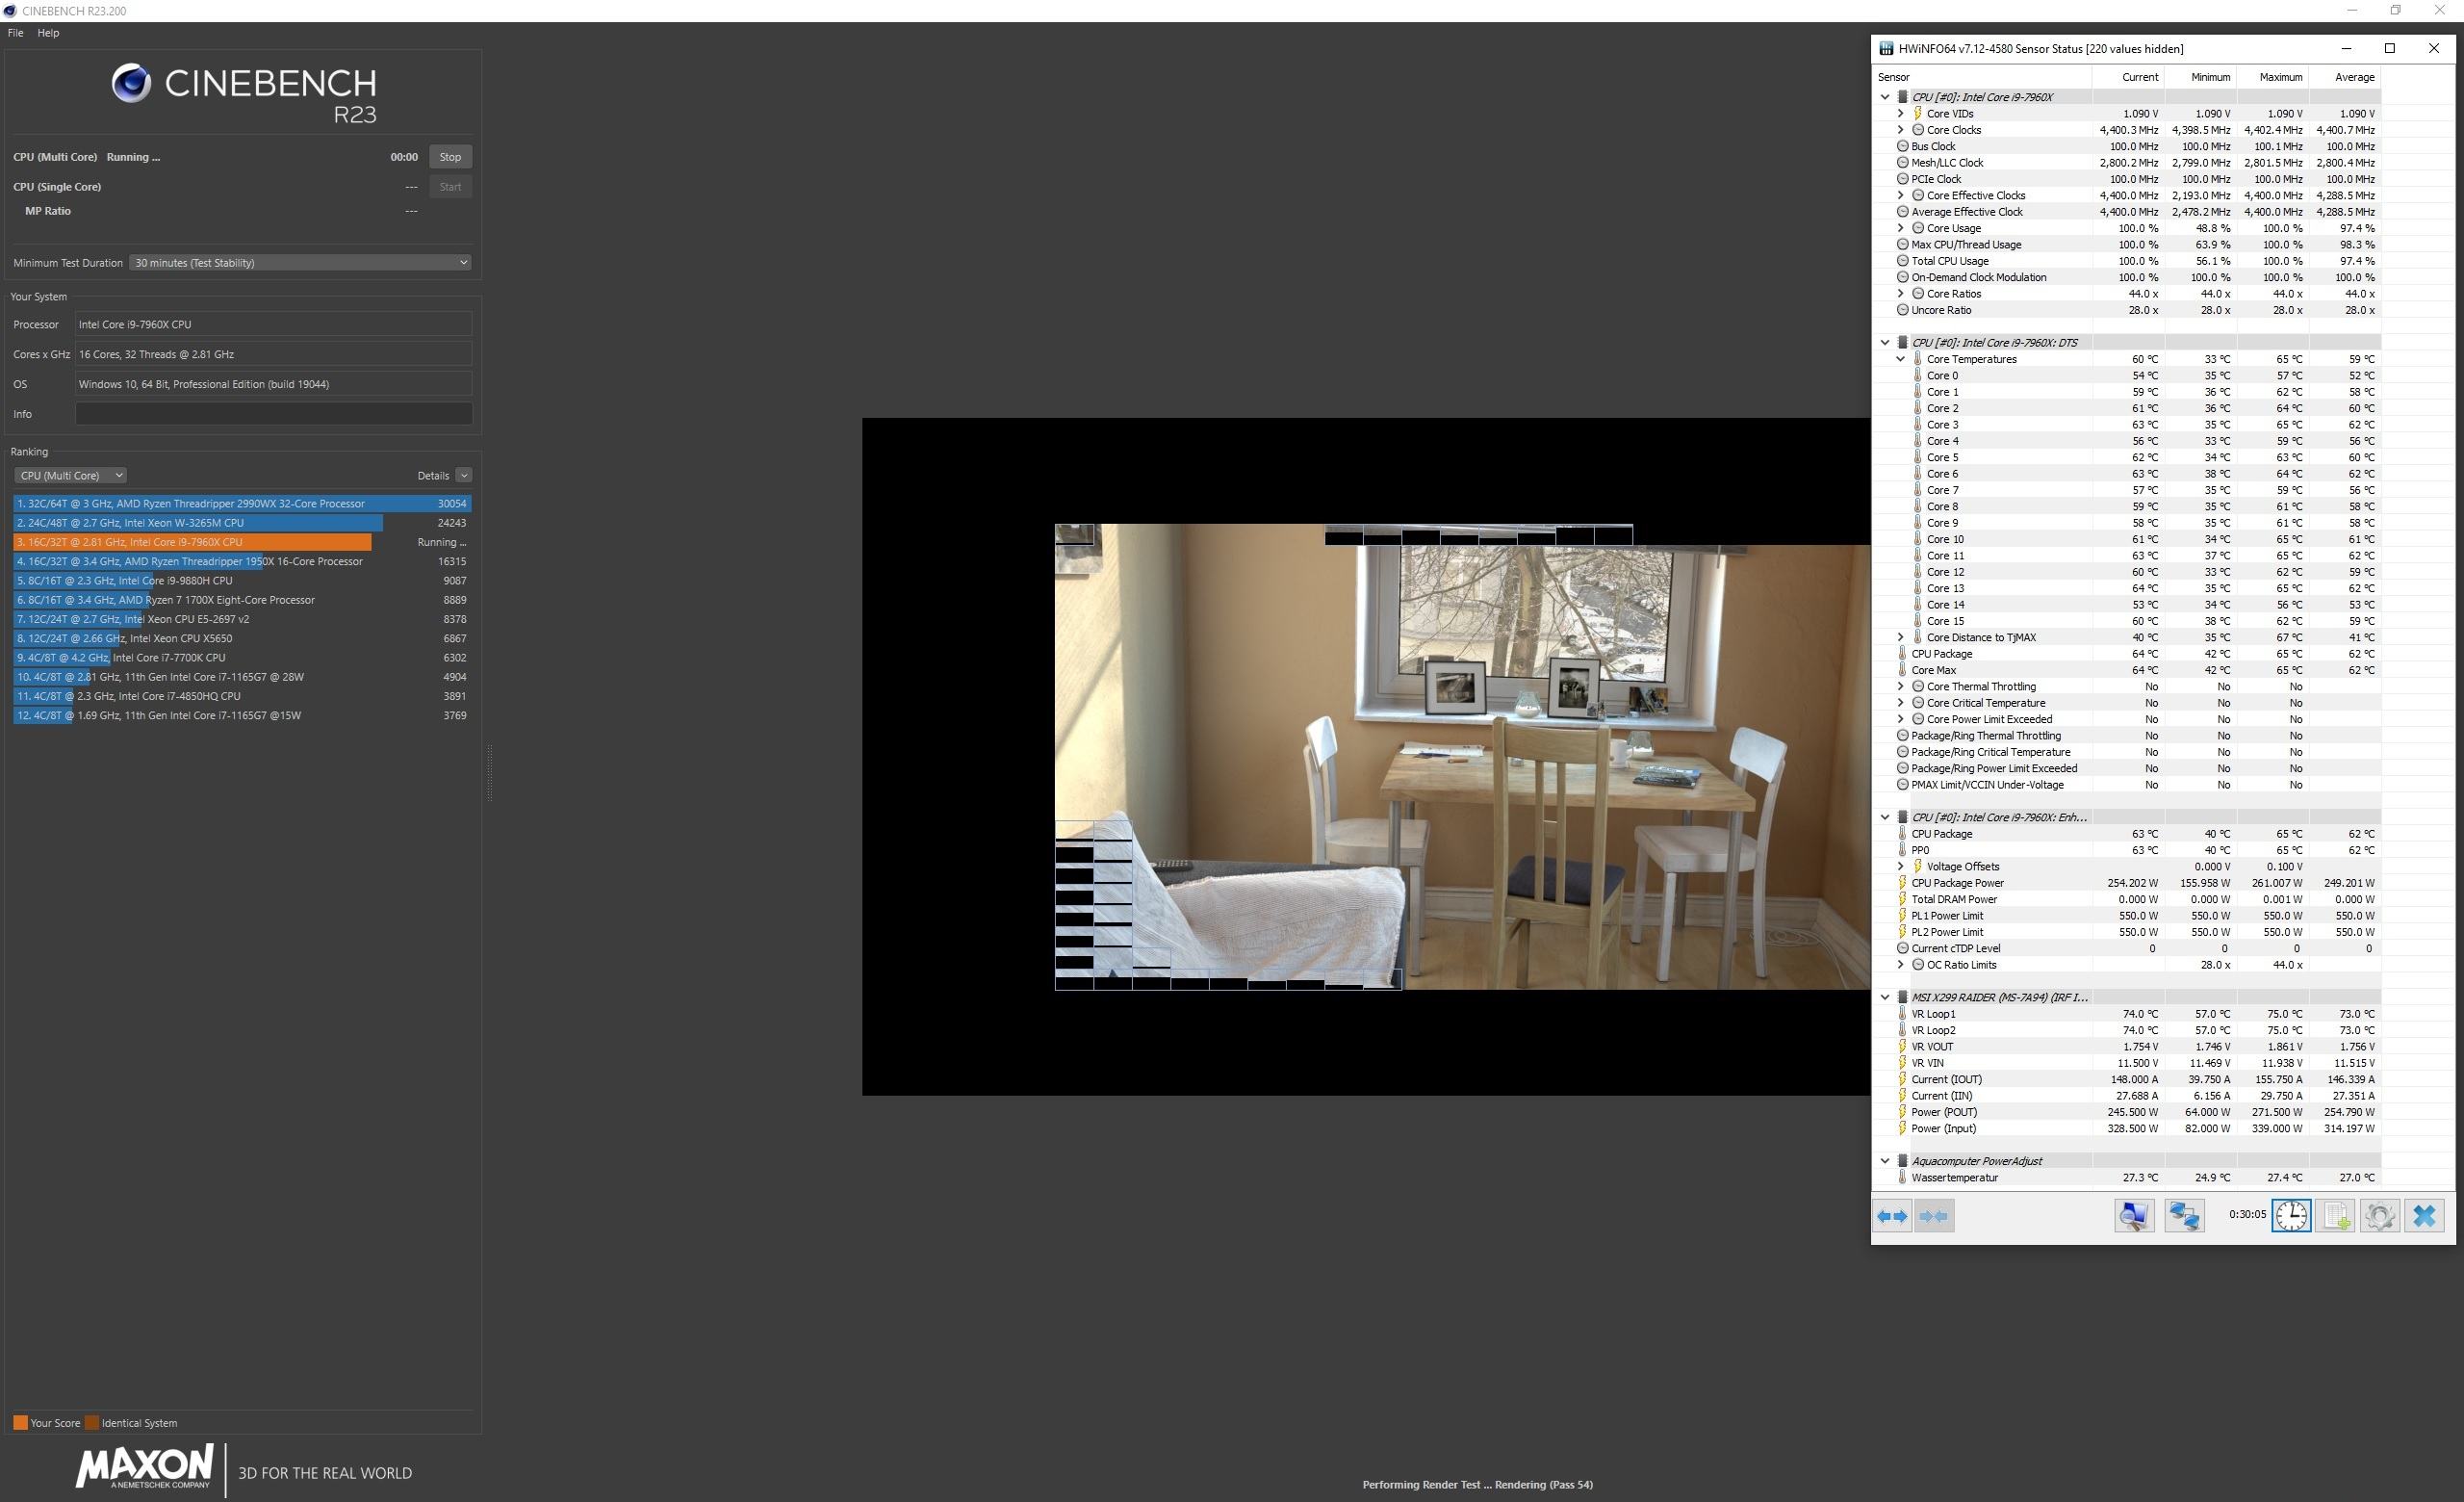2464x1502 pixels.
Task: Close HWiNFO sensors with blue X
Action: tap(2424, 1216)
